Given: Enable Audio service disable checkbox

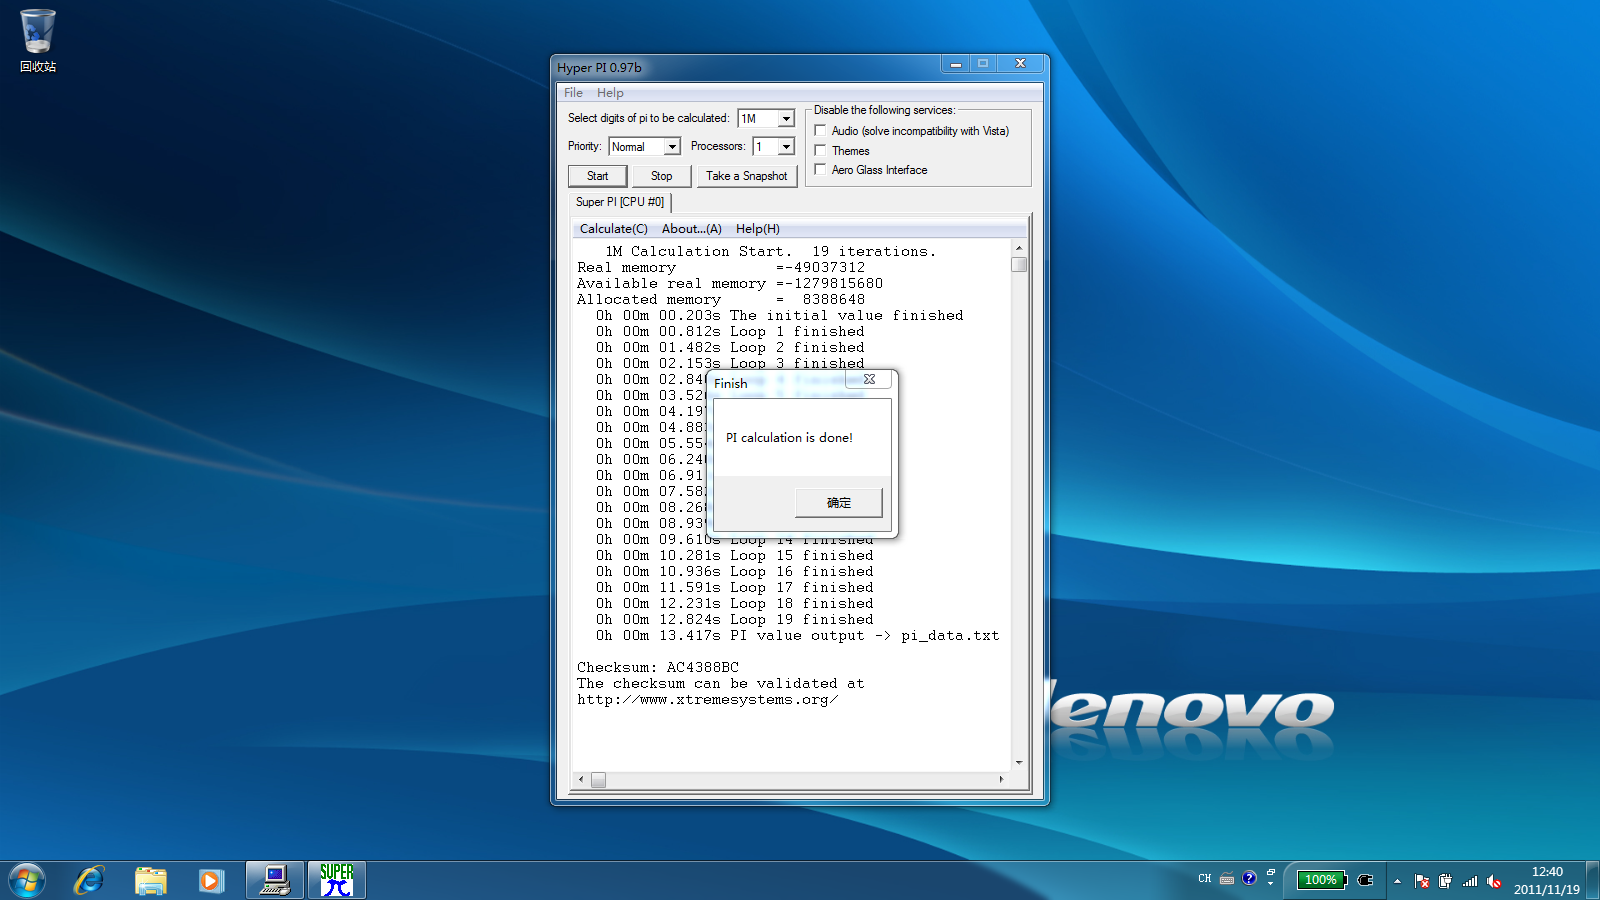Looking at the screenshot, I should pyautogui.click(x=820, y=130).
